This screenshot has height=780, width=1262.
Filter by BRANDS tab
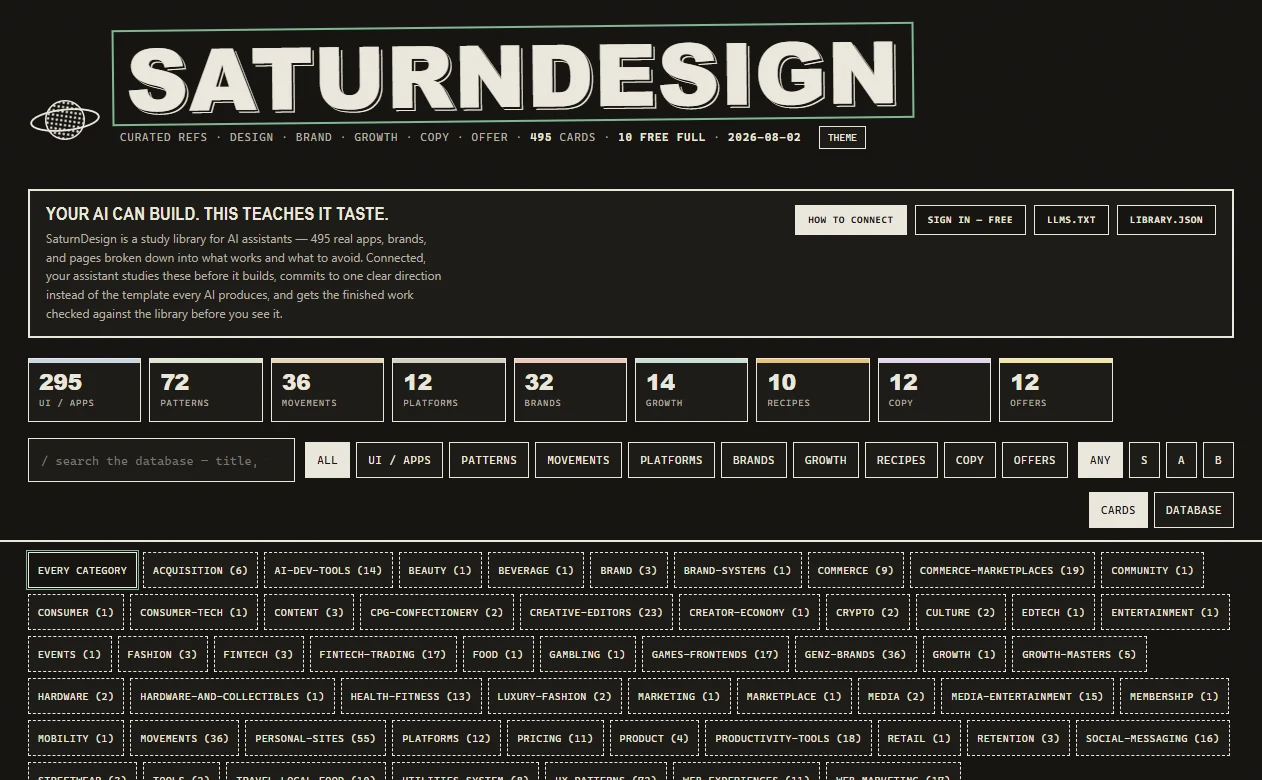tap(753, 460)
